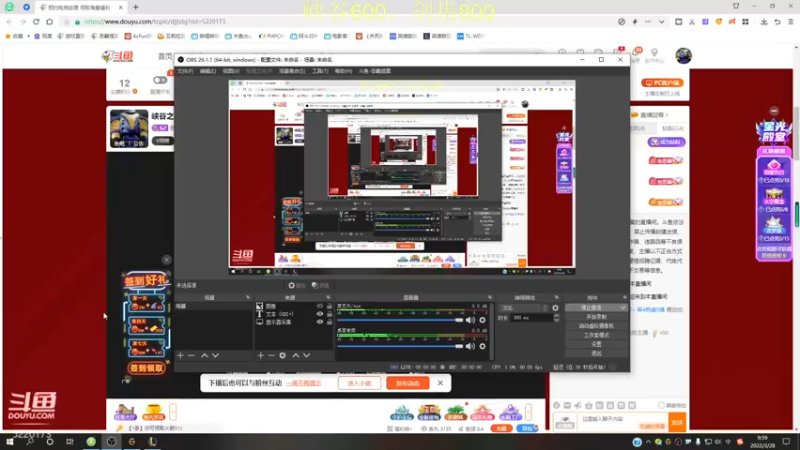
Task: Open the OBS Scene Collection menu
Action: [292, 71]
